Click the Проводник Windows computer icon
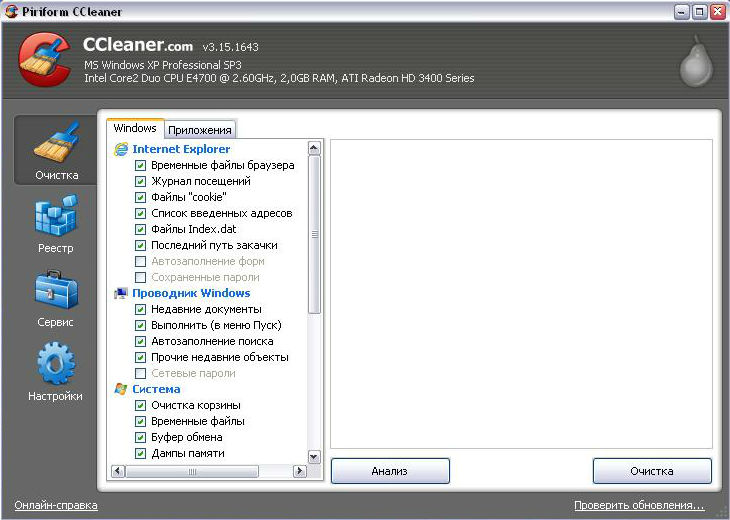Screen dimensions: 730x520 pyautogui.click(x=121, y=293)
